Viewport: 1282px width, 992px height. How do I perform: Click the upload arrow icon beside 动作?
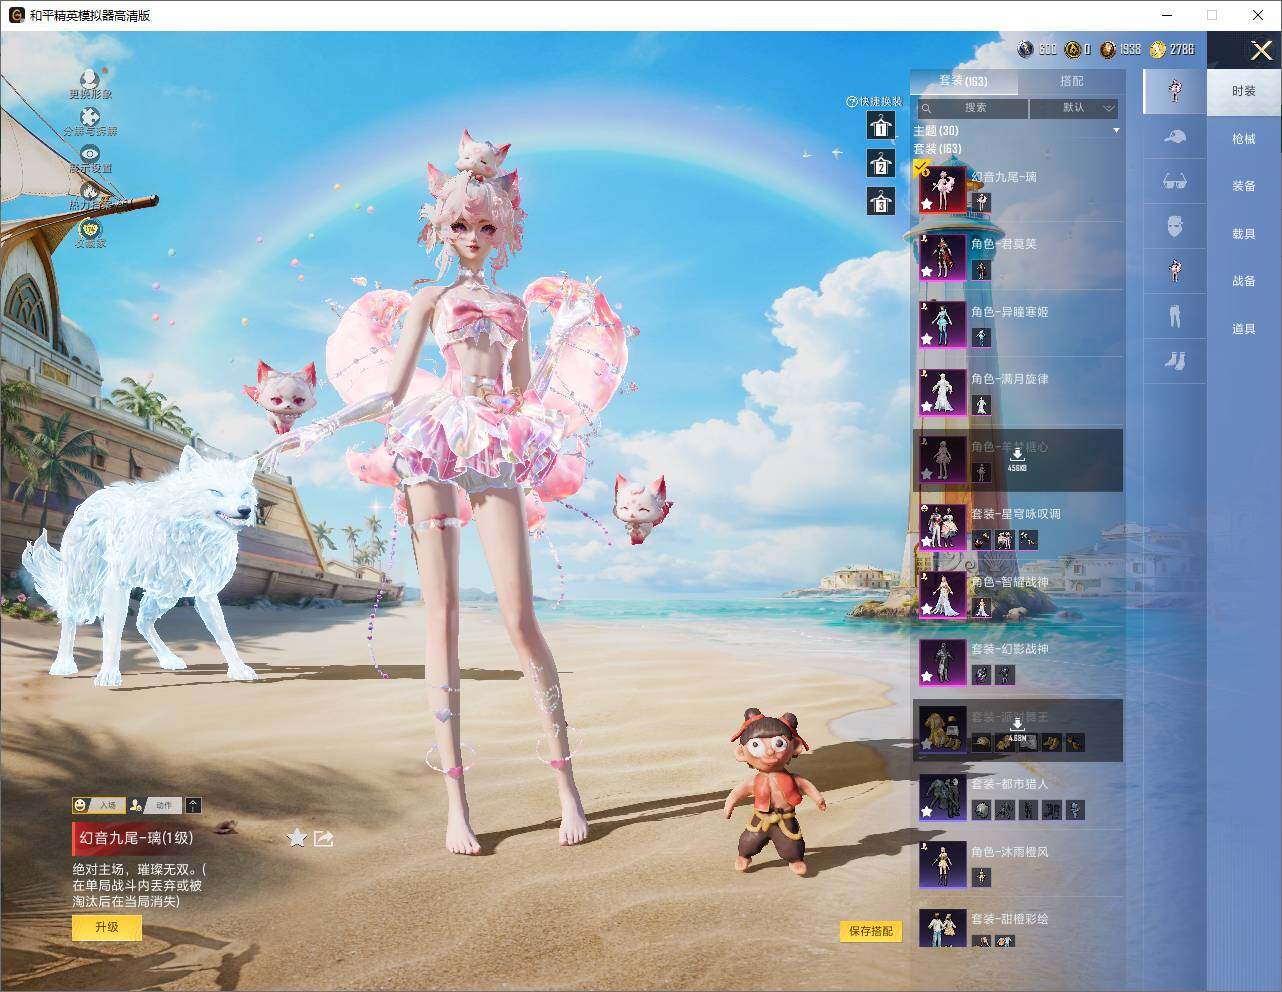[193, 805]
